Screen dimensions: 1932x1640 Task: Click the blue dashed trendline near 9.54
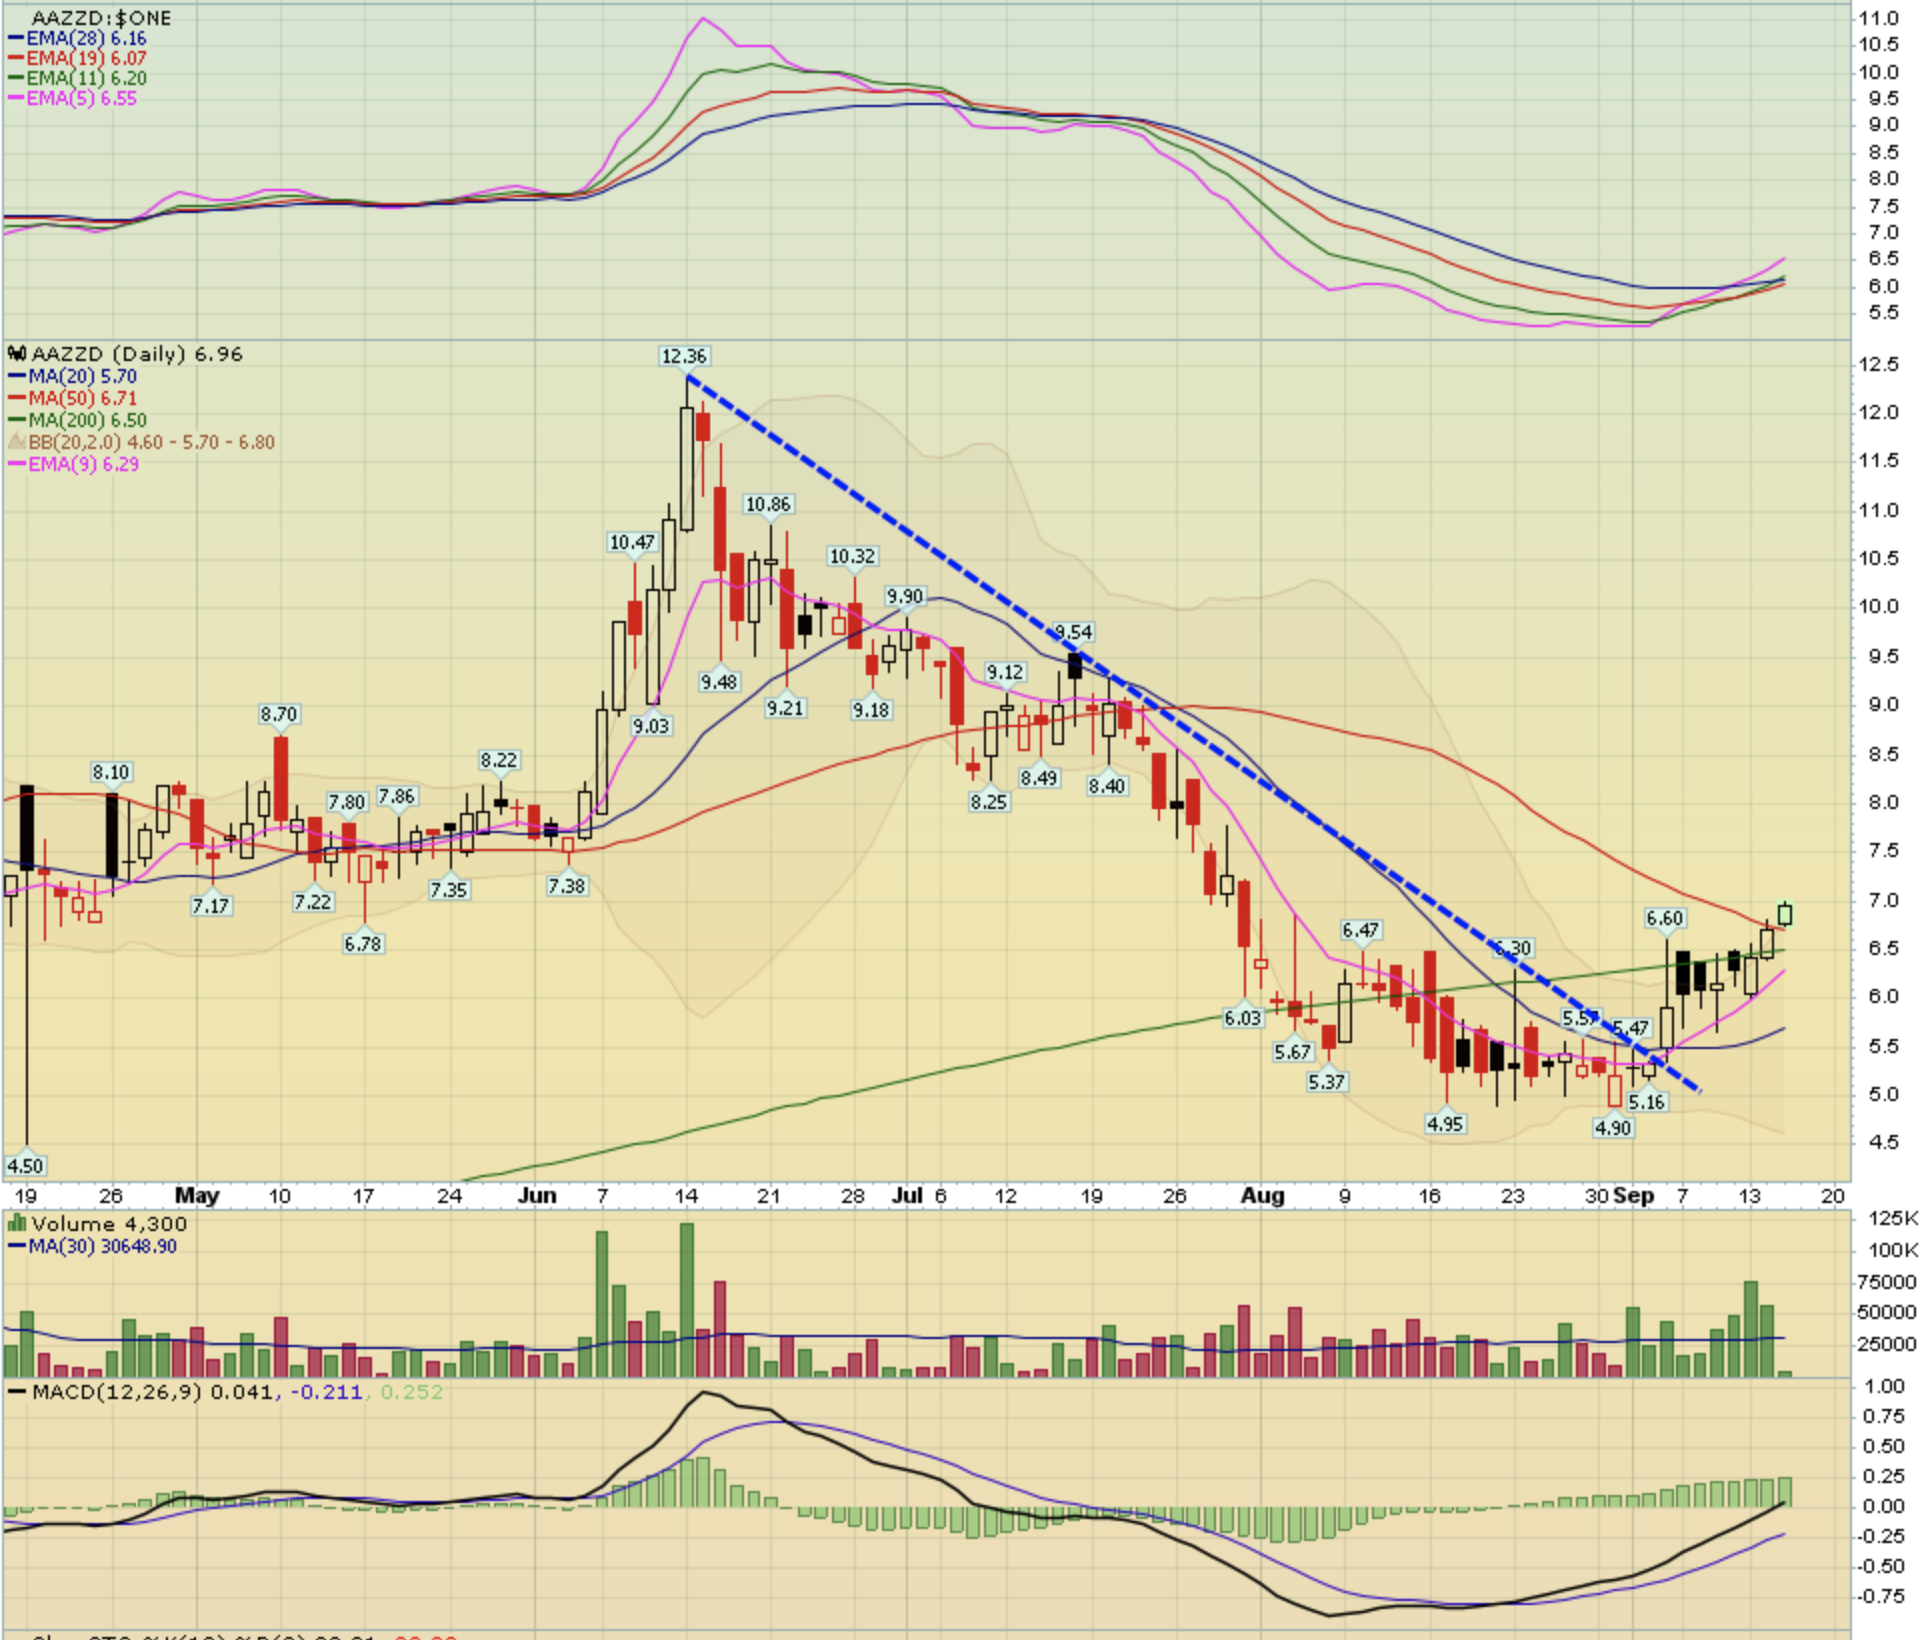click(1100, 668)
